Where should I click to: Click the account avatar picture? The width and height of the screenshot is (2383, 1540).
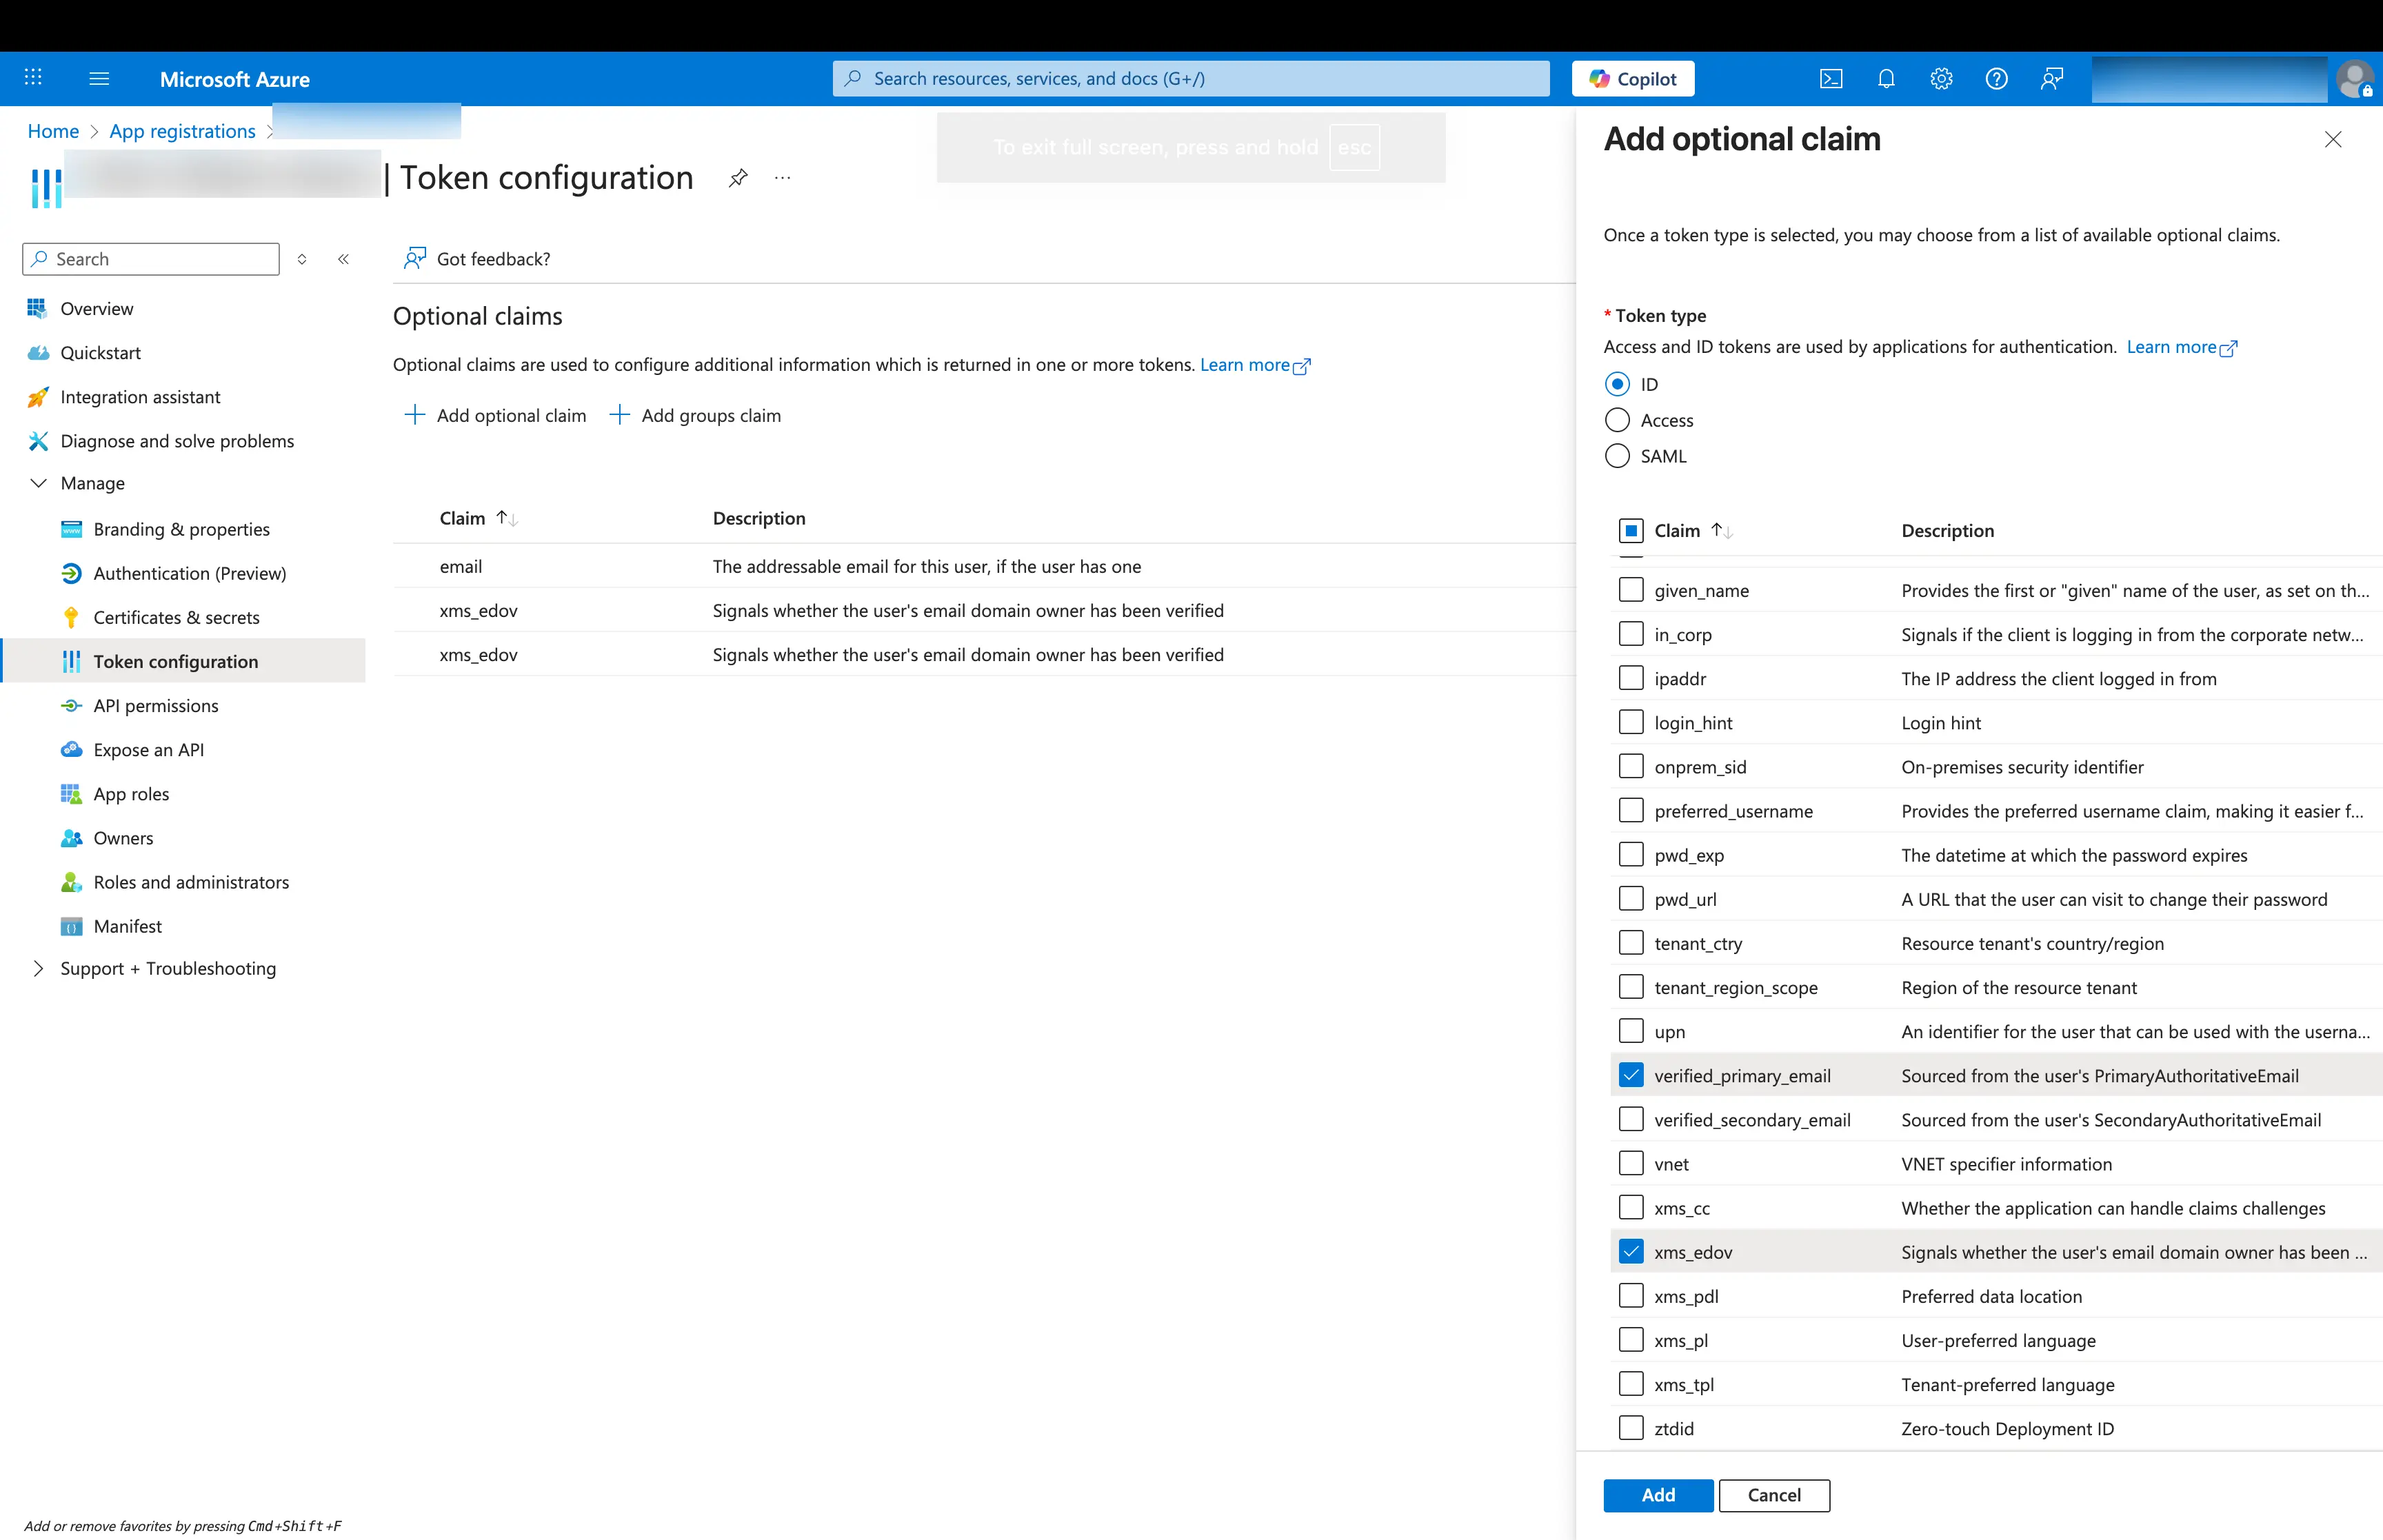click(2354, 79)
